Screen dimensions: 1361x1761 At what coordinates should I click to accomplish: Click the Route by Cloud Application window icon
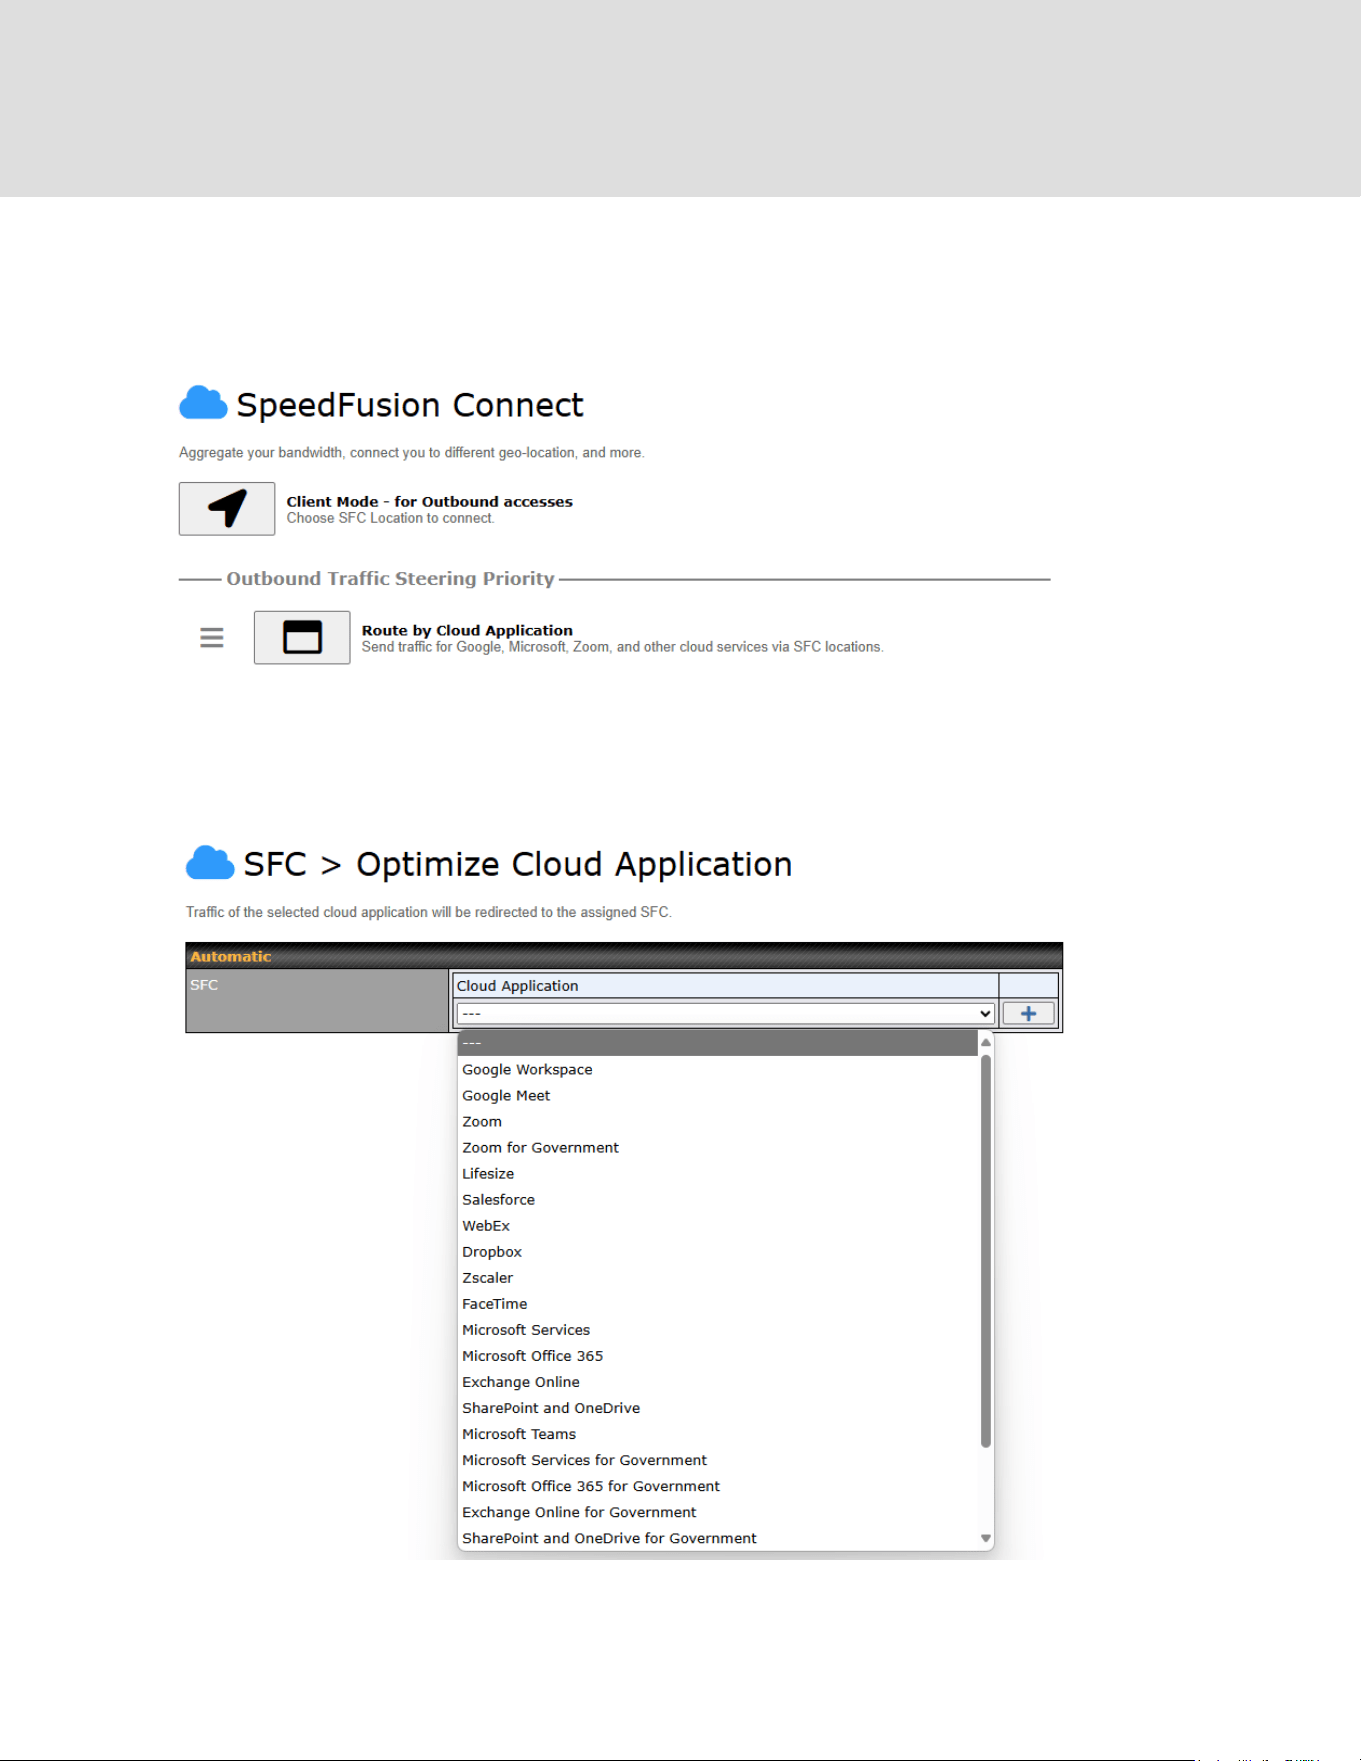point(302,637)
